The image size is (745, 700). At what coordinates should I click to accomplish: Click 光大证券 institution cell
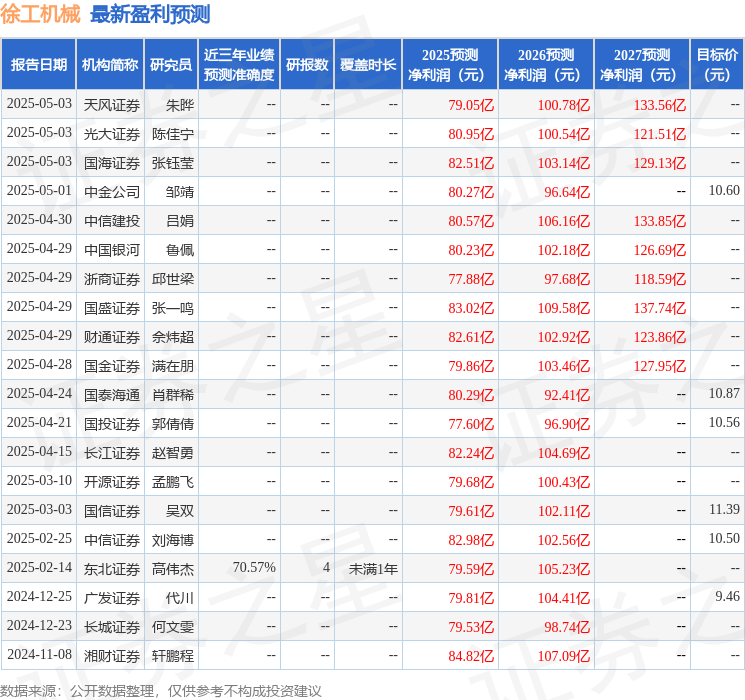click(x=112, y=134)
